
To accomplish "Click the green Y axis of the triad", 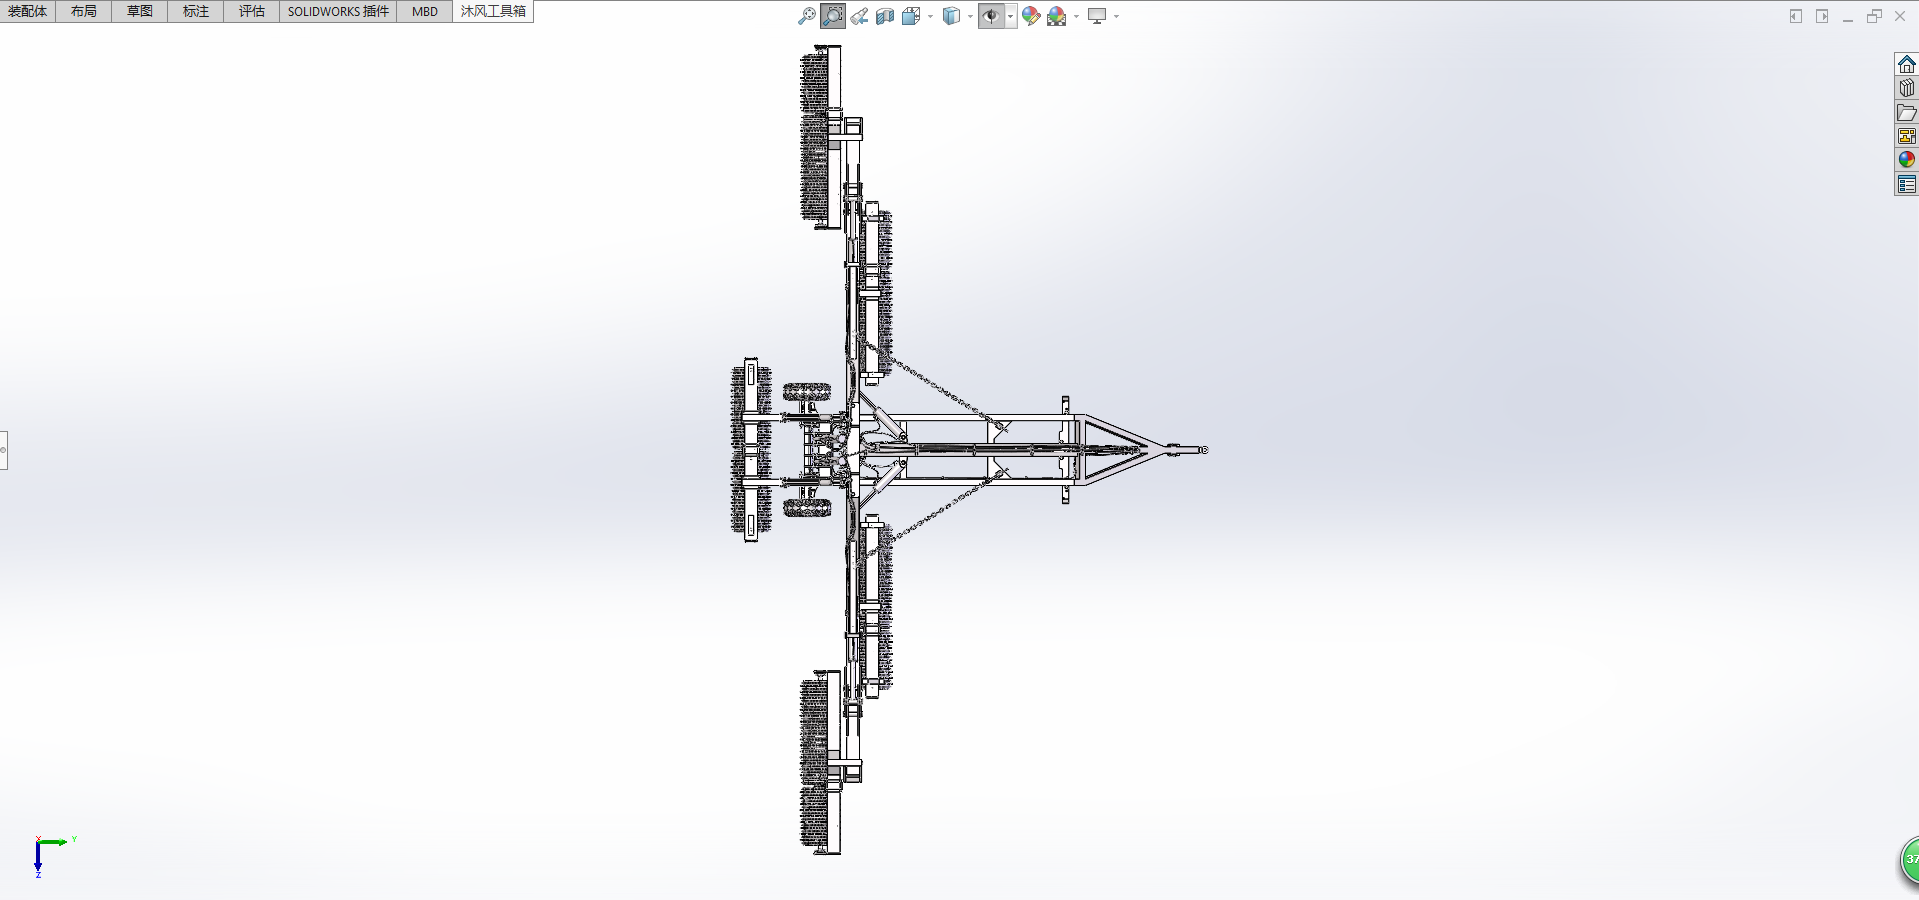I will point(54,842).
